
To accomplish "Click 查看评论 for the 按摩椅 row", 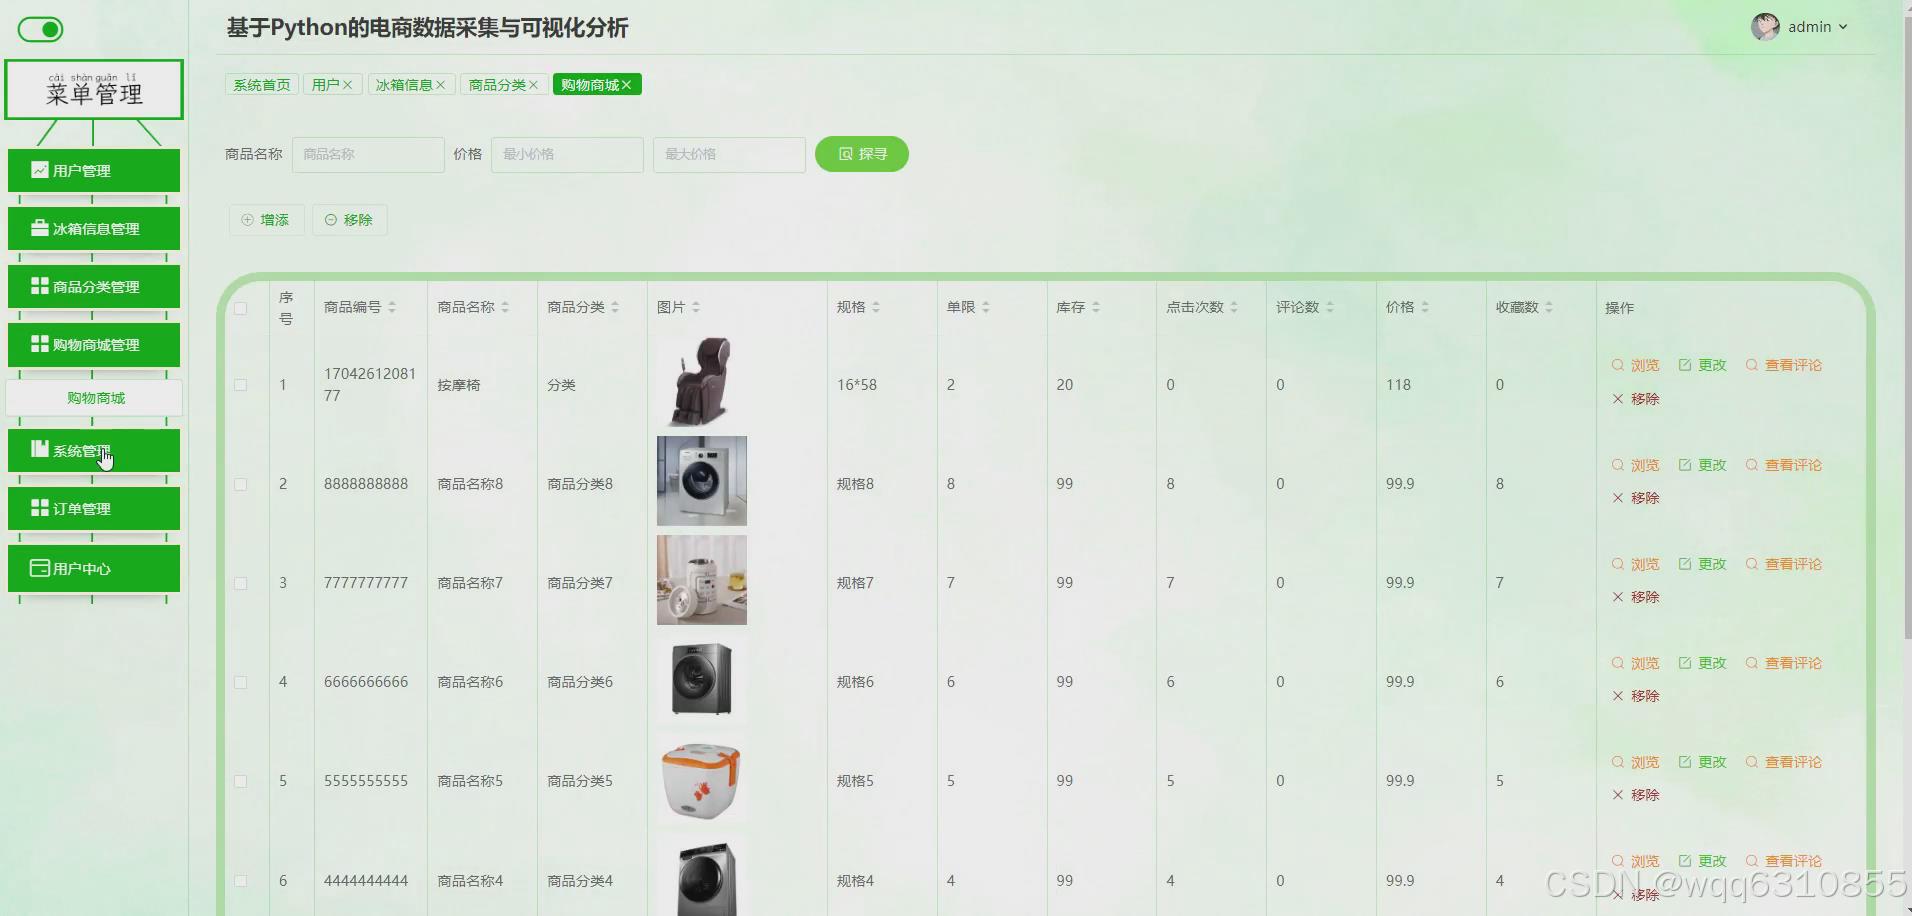I will pos(1784,365).
